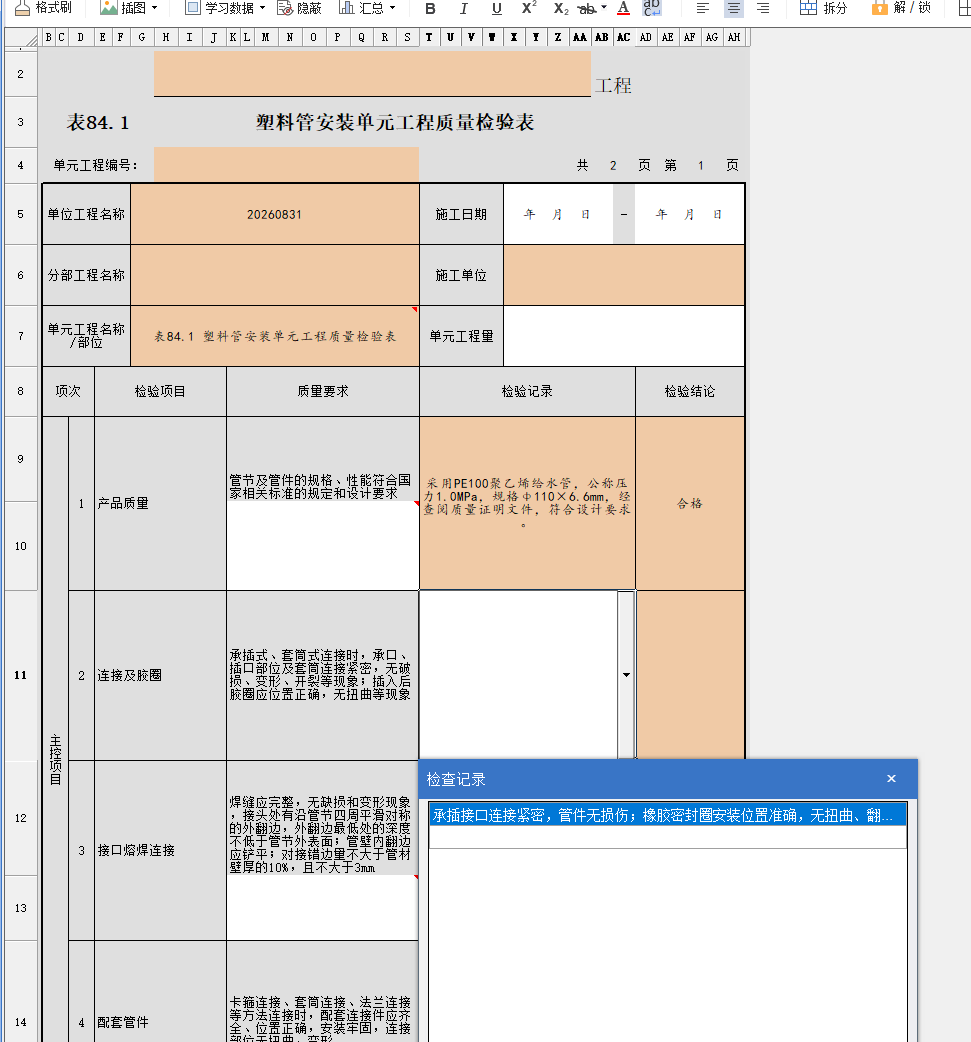This screenshot has height=1042, width=971.
Task: Select column header AA
Action: [x=580, y=37]
